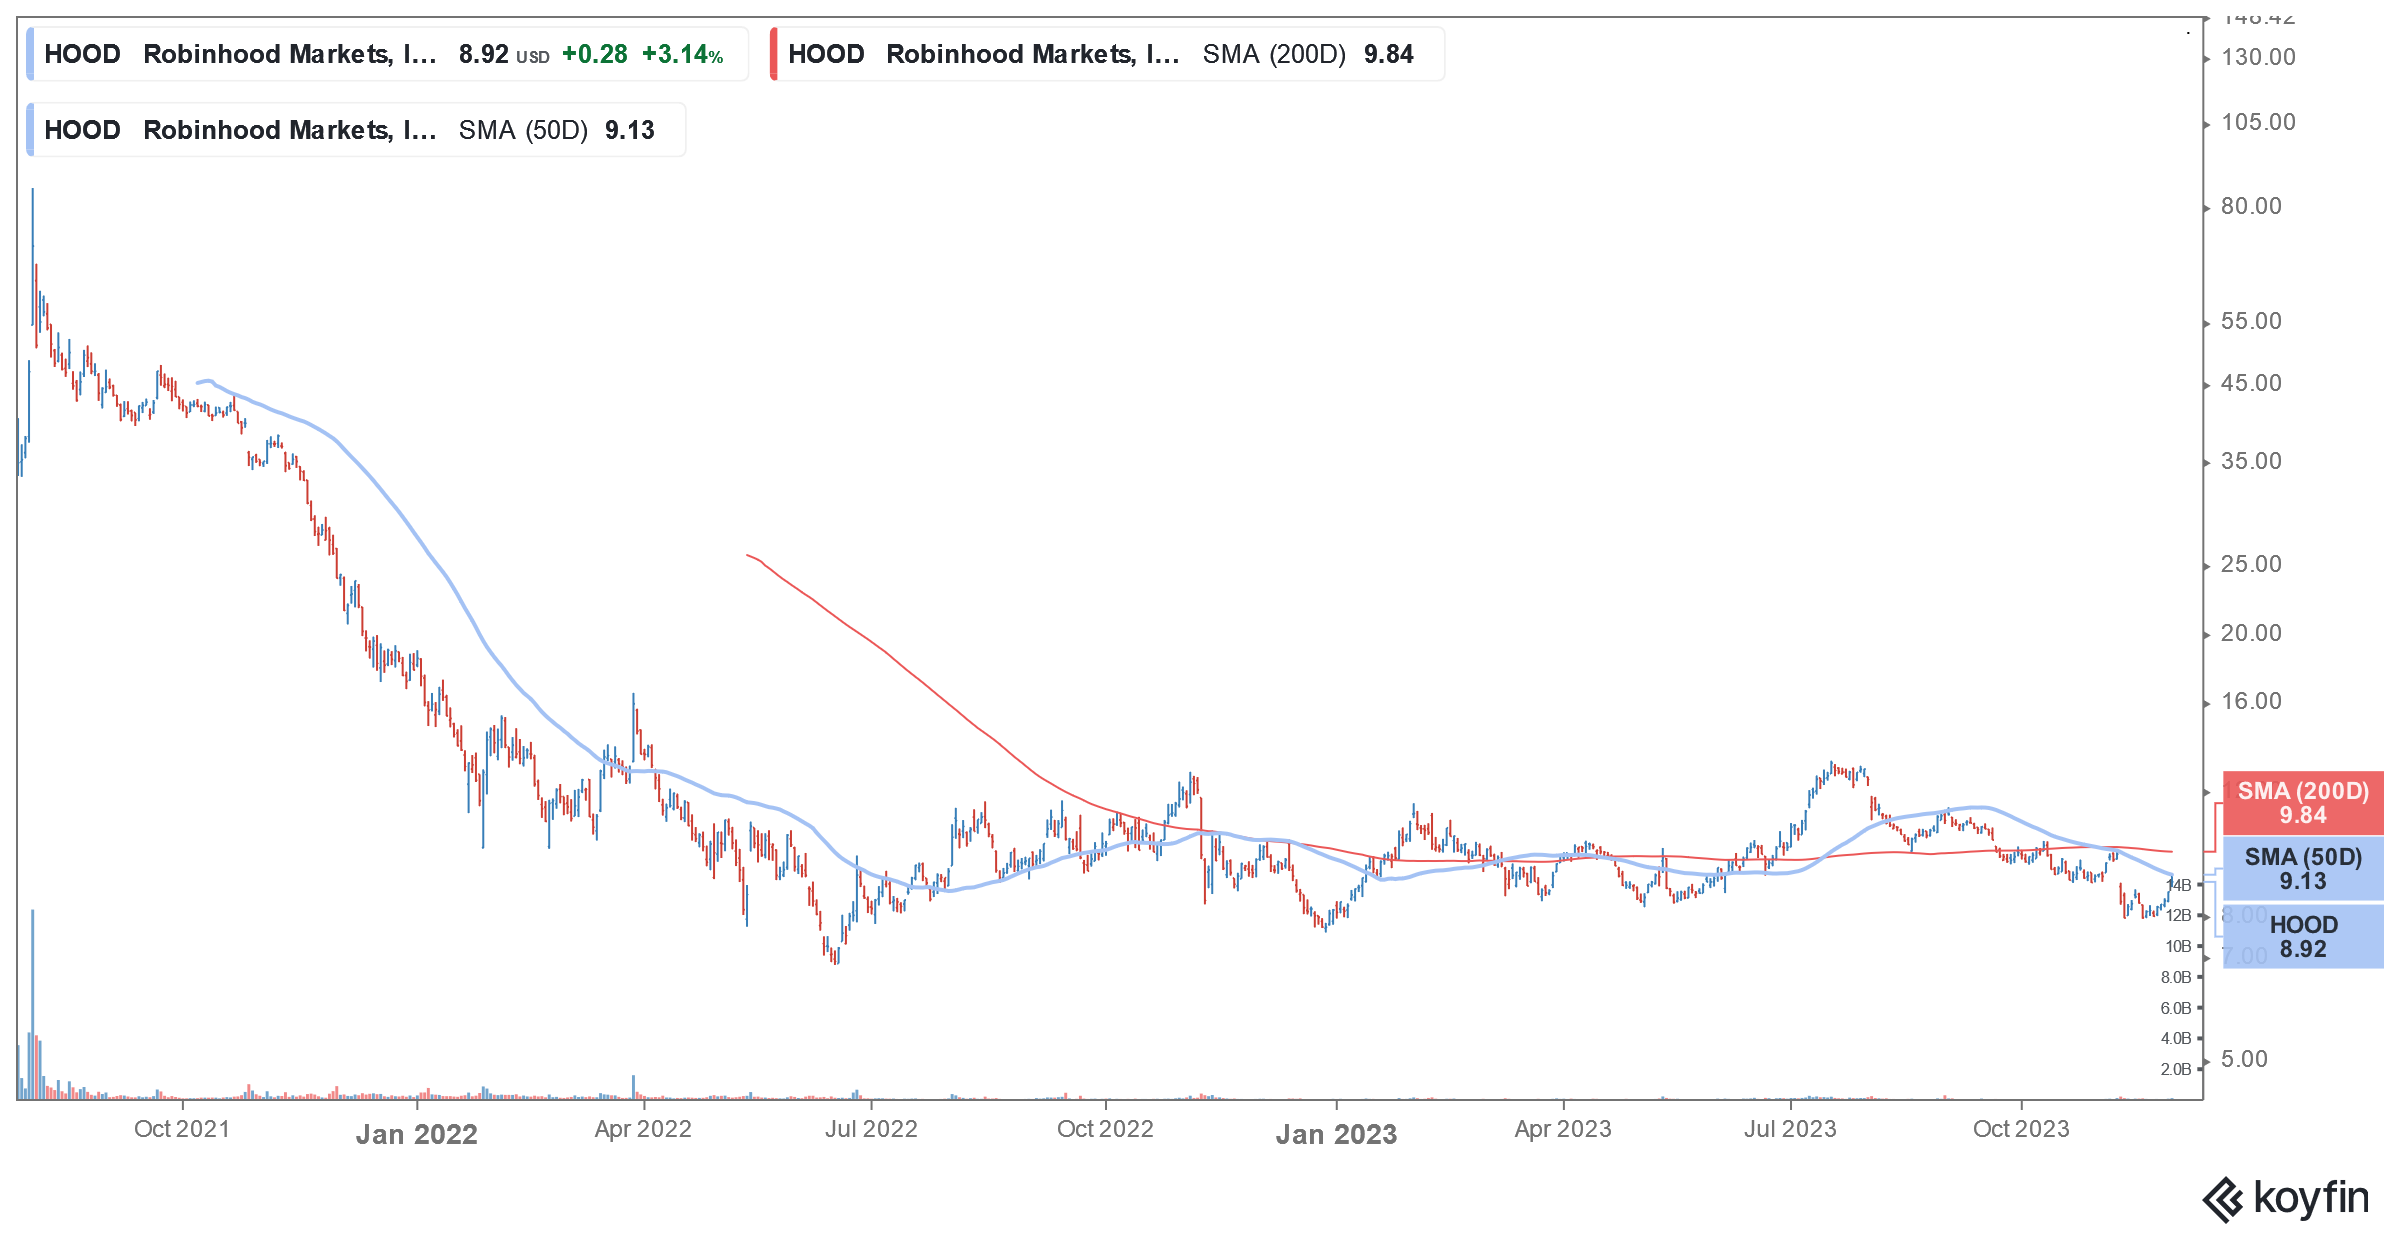Click the Oct 2023 date label
Image resolution: width=2400 pixels, height=1240 pixels.
point(2021,1129)
